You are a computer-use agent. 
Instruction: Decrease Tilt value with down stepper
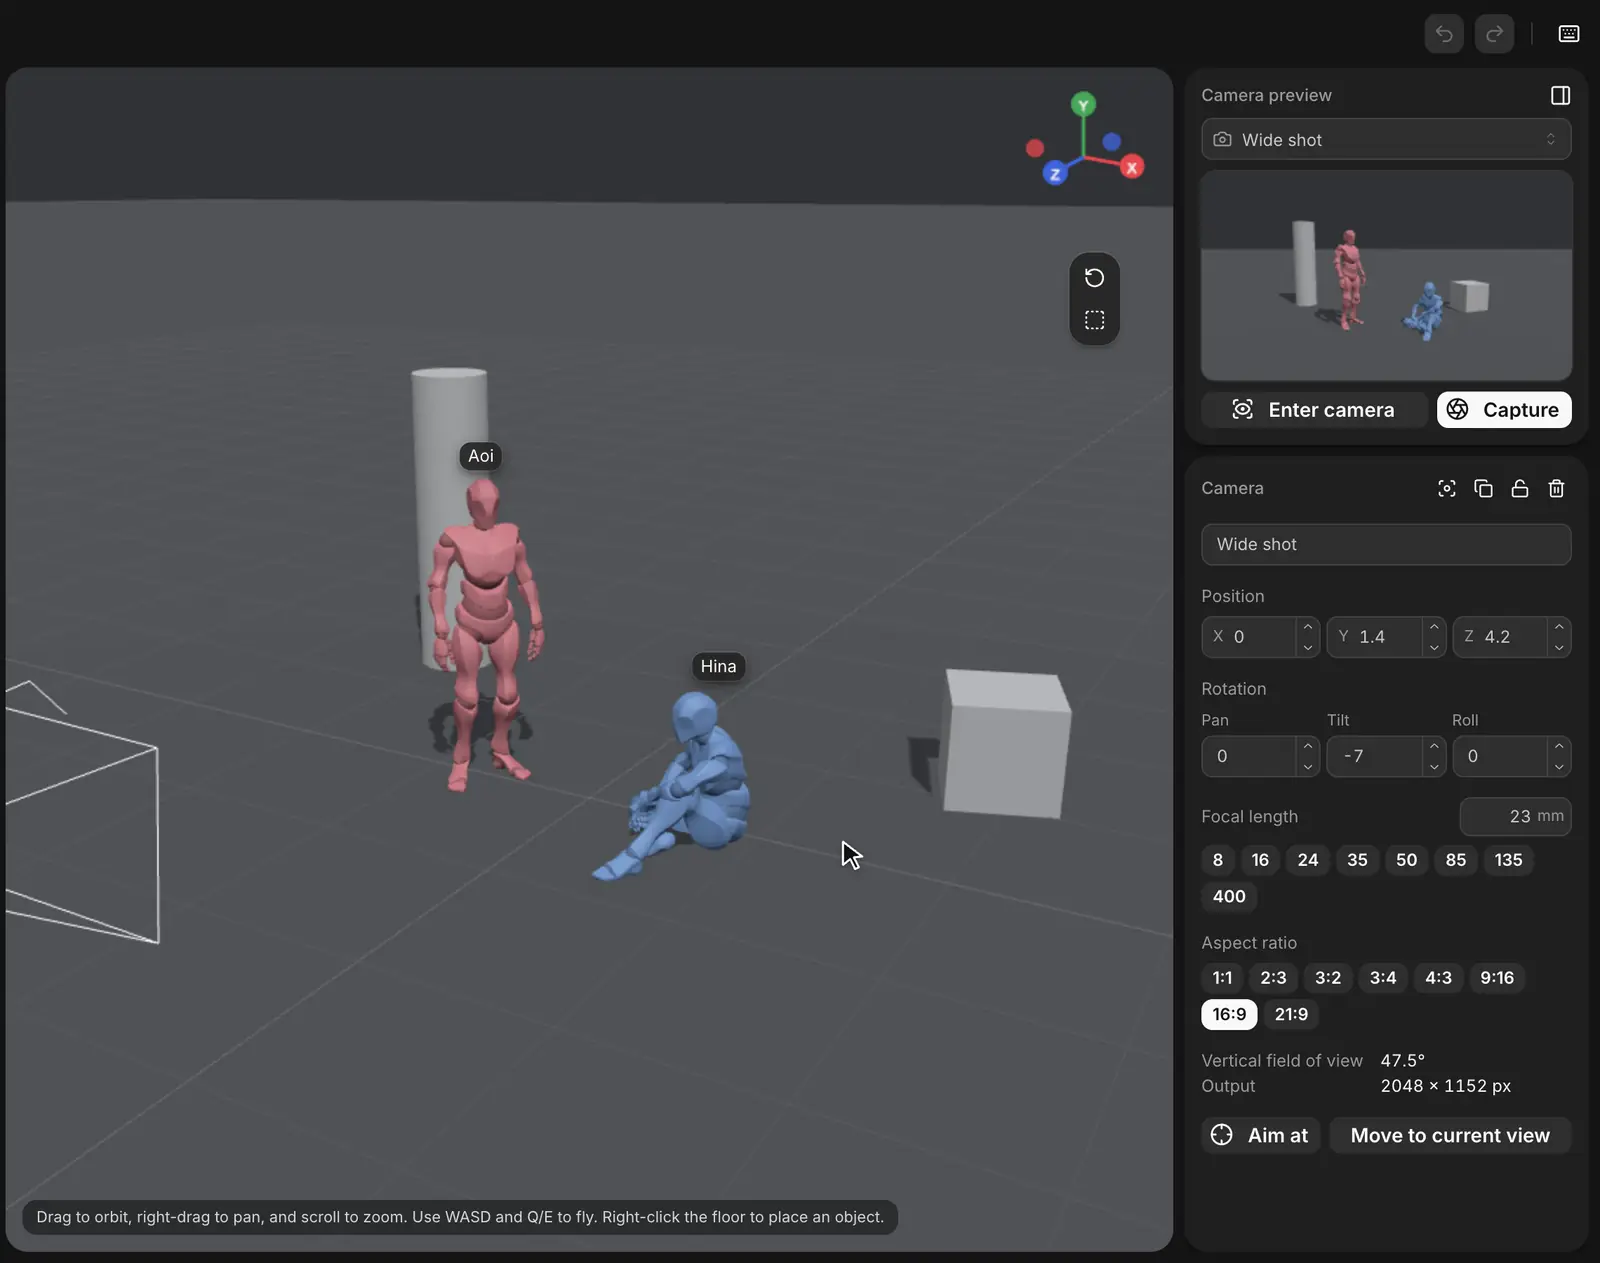[x=1434, y=766]
